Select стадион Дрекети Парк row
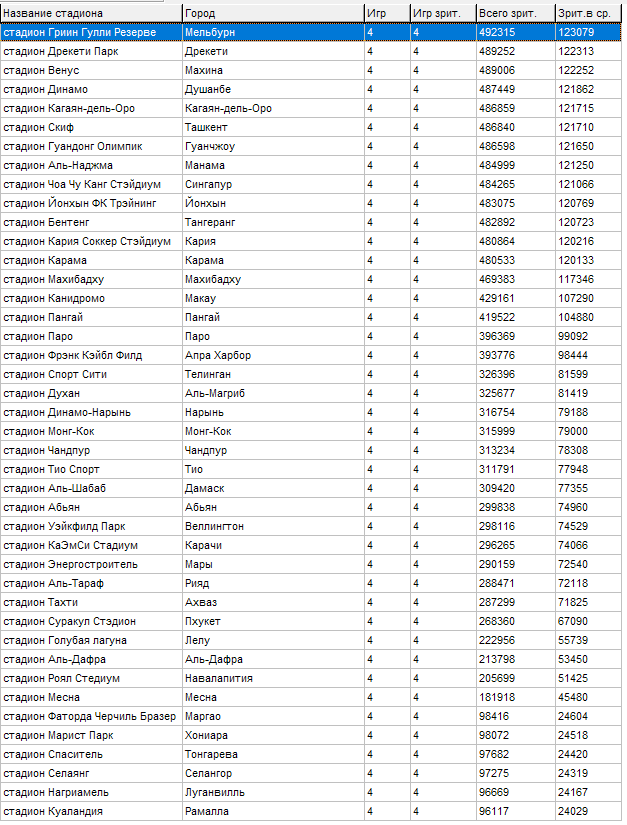 tap(61, 51)
